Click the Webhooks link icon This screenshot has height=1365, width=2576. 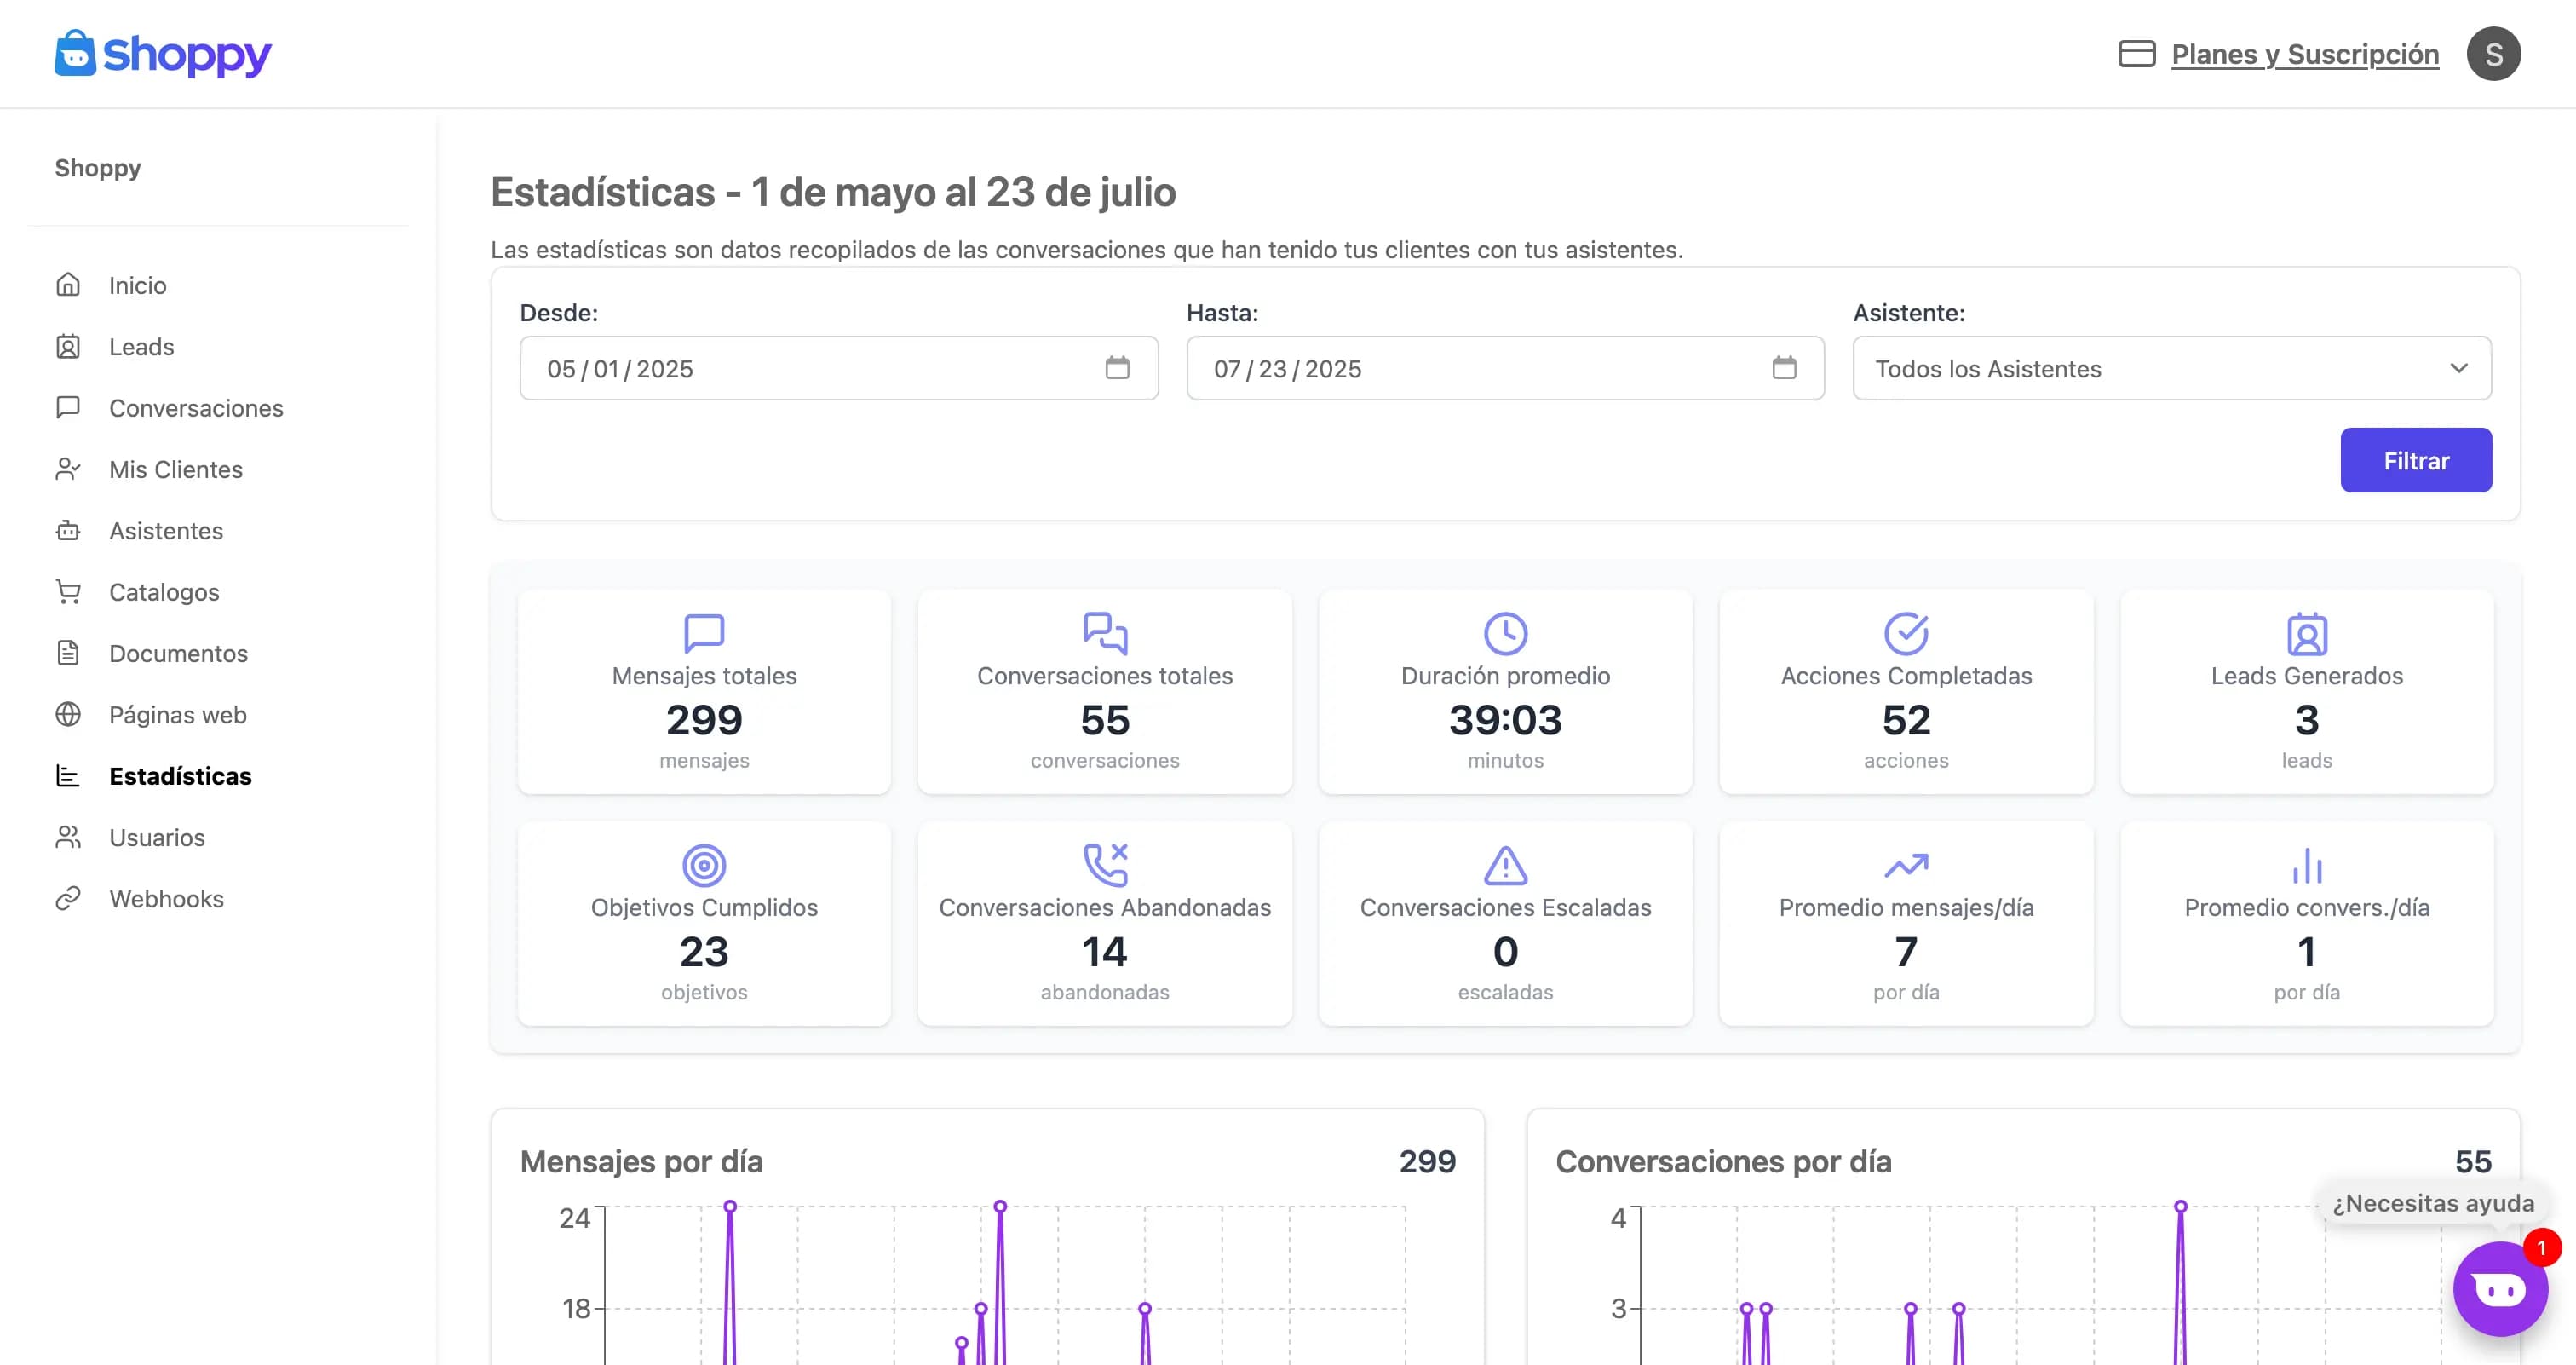(68, 899)
